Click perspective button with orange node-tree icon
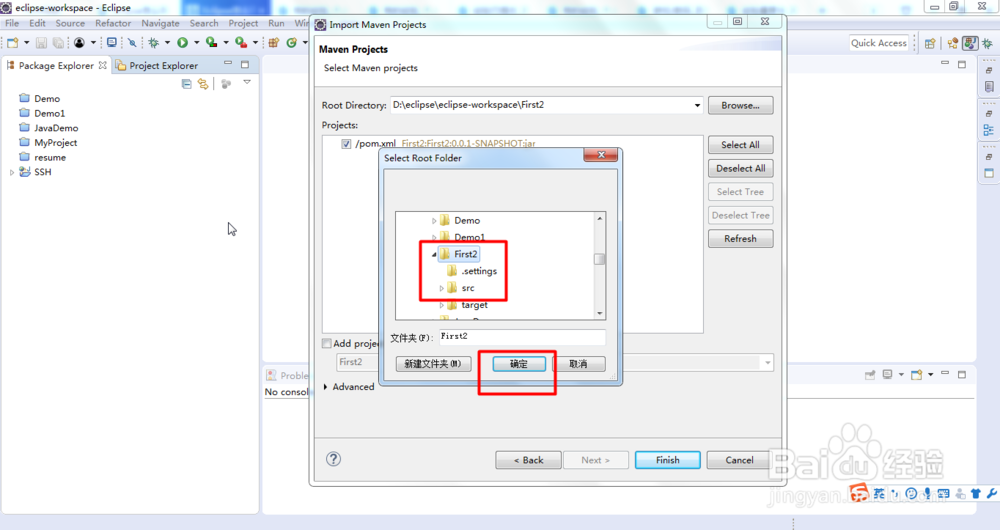 pos(953,43)
